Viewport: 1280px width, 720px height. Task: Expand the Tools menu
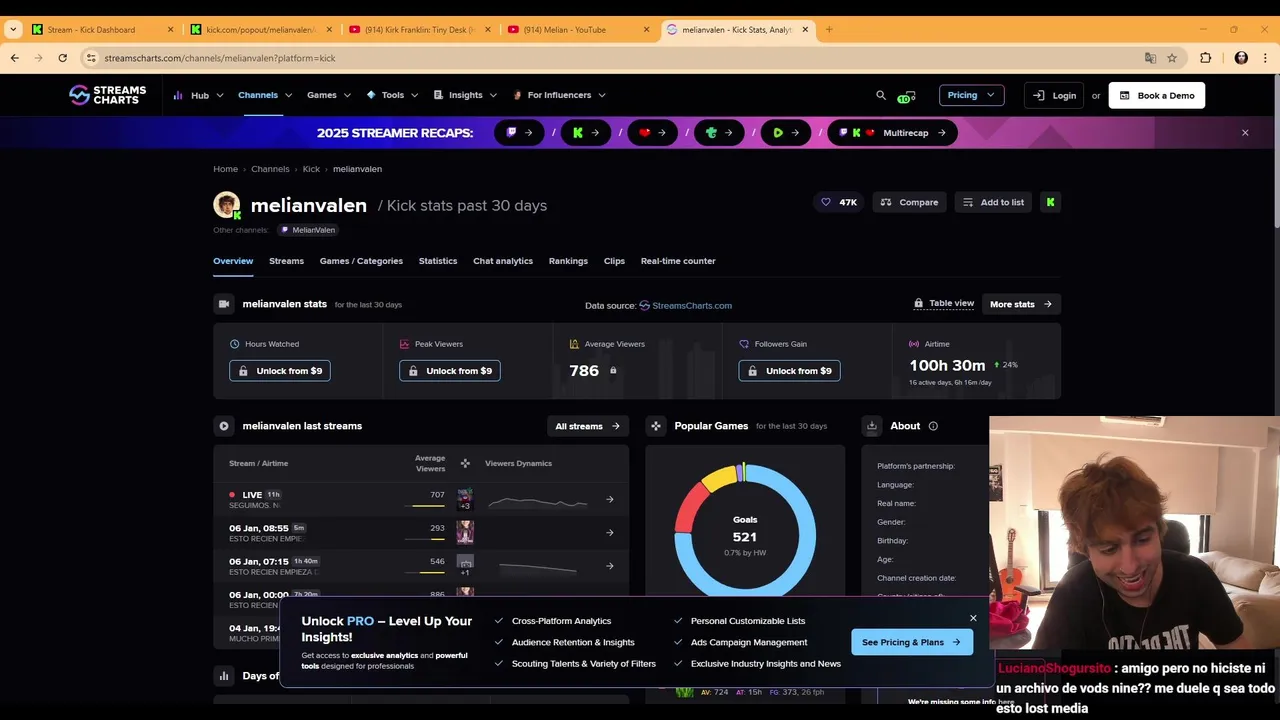(392, 95)
